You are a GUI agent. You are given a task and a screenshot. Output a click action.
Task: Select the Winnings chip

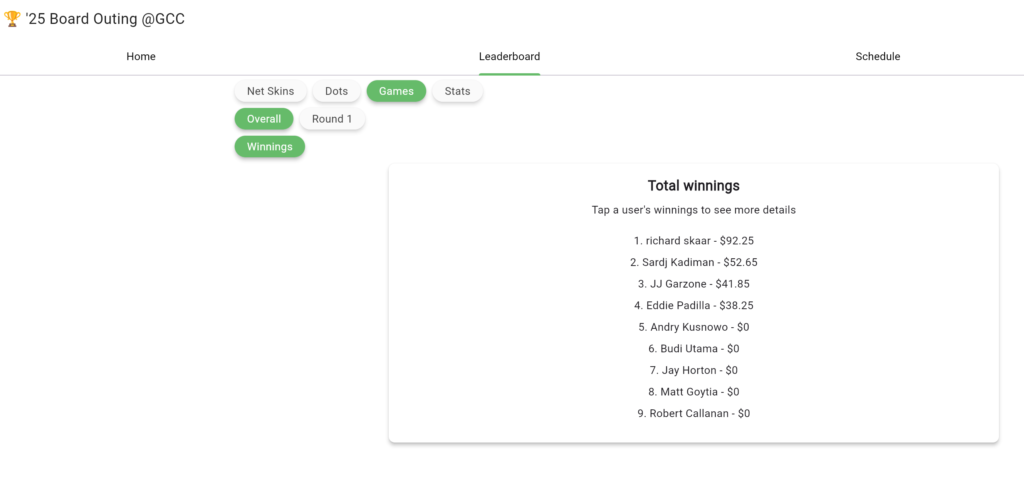coord(269,147)
